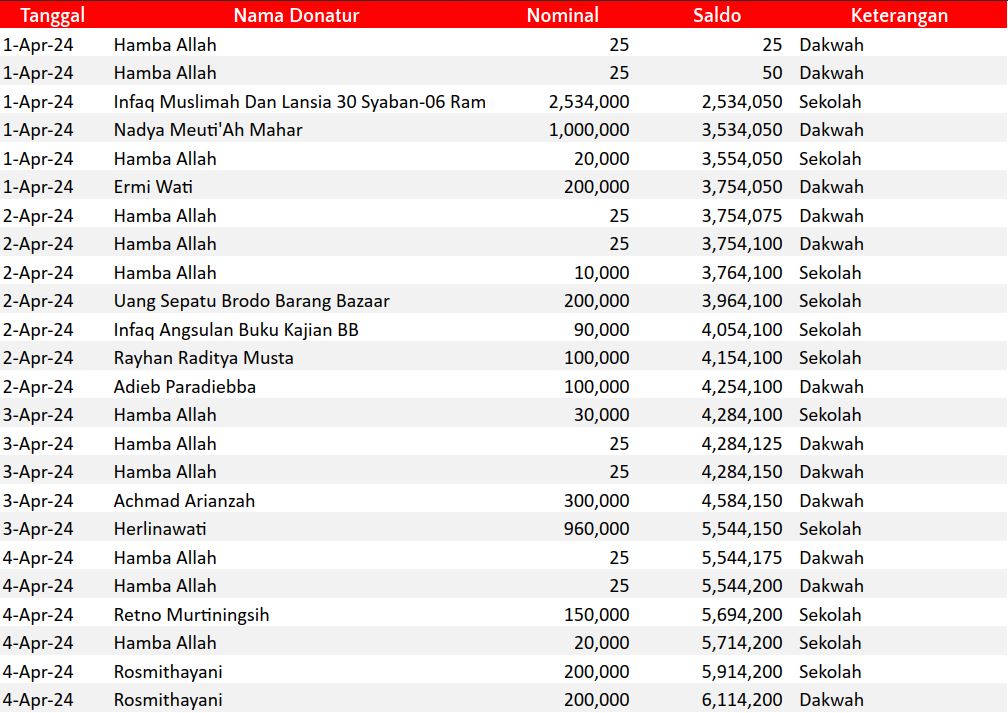1008x713 pixels.
Task: Click the Infaq Muslimah Dan Lansia cell
Action: [x=300, y=102]
